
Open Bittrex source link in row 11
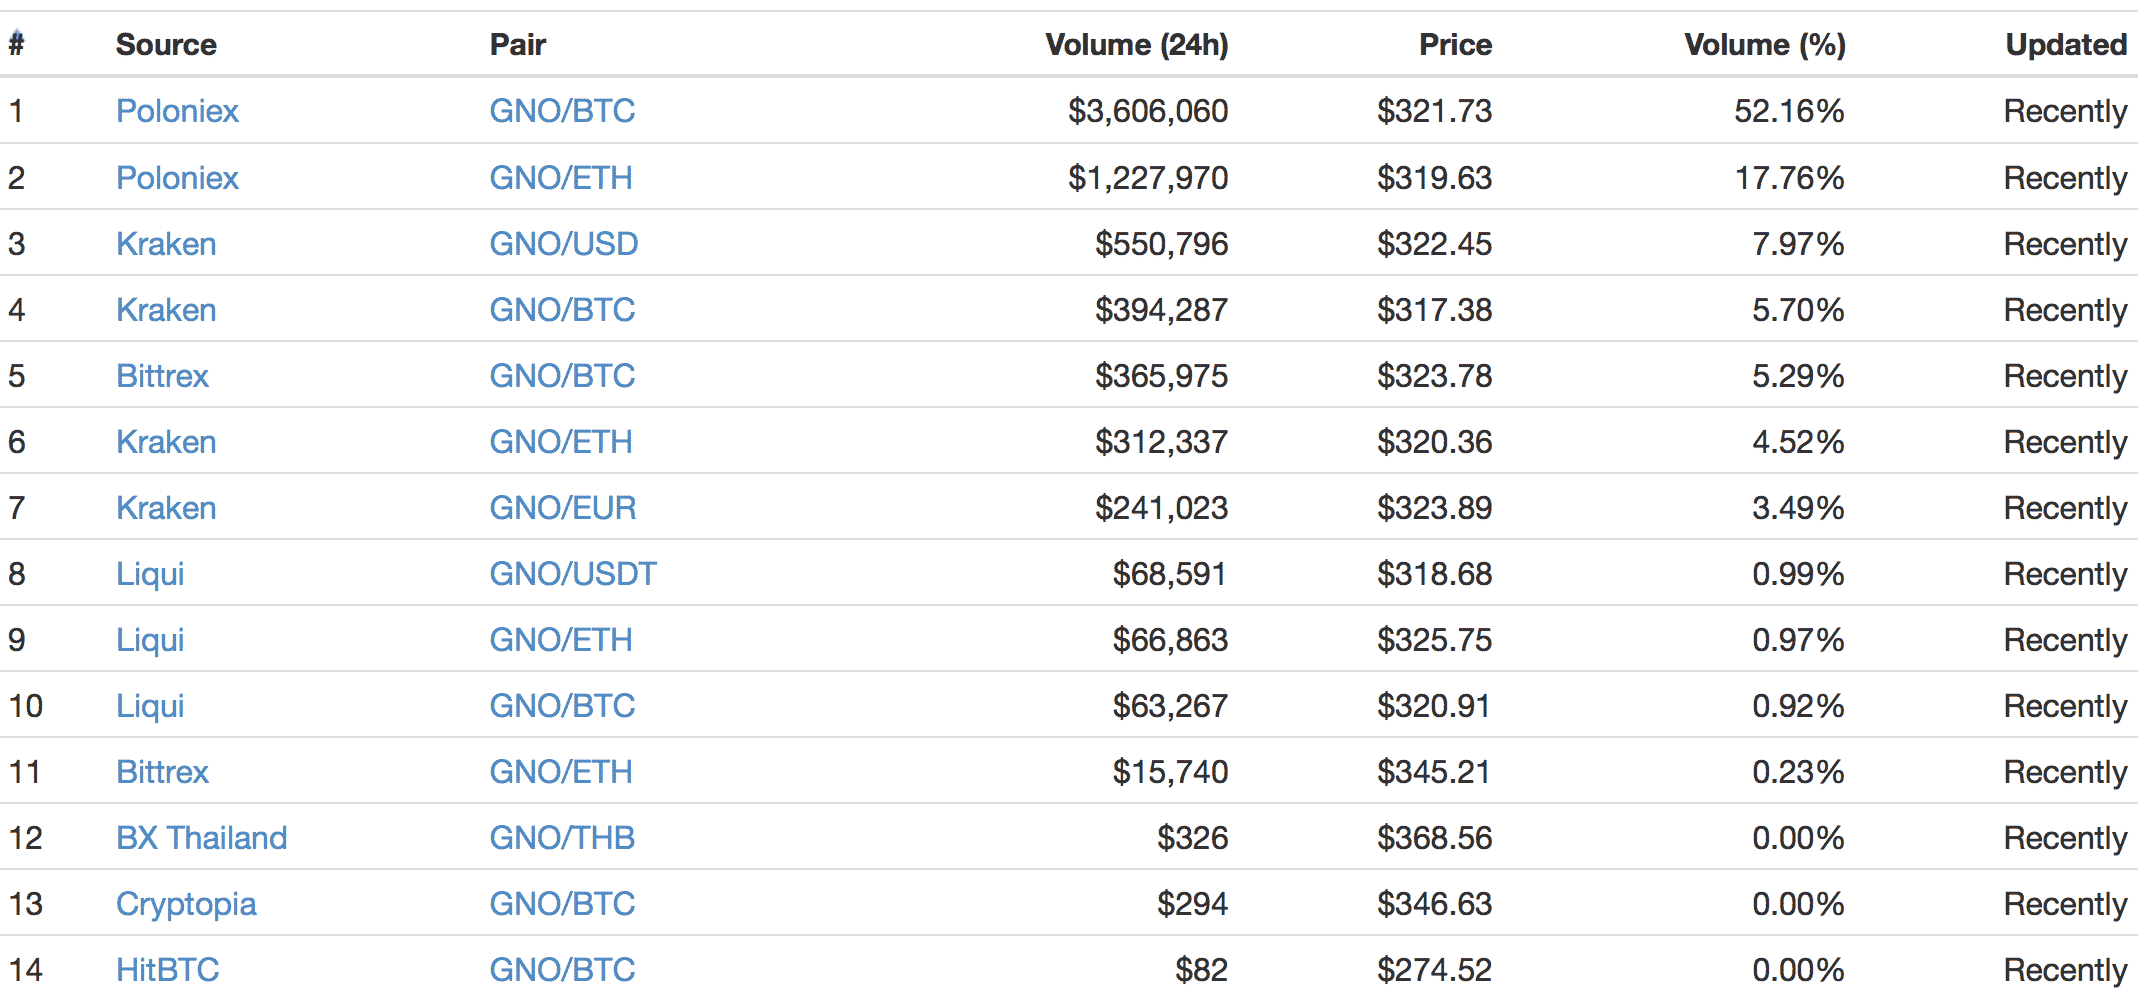point(162,772)
